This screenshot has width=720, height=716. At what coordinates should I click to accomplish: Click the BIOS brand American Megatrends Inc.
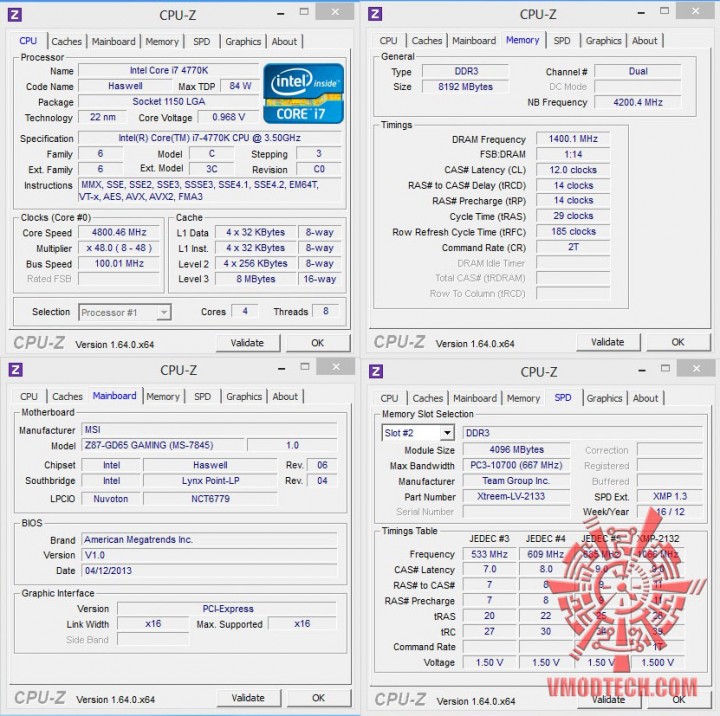point(209,540)
